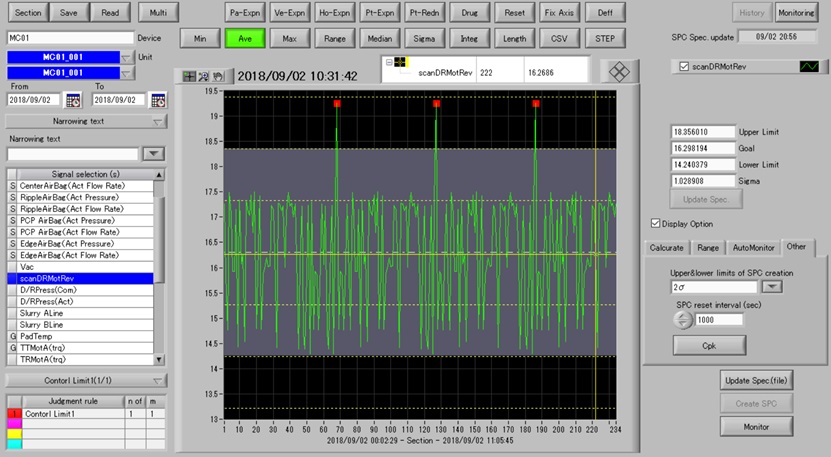Screen dimensions: 831x457
Task: Click the Save button
Action: [68, 13]
